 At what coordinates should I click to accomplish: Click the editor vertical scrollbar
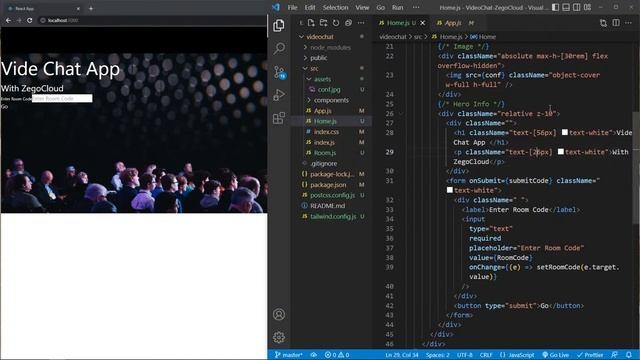(637, 167)
